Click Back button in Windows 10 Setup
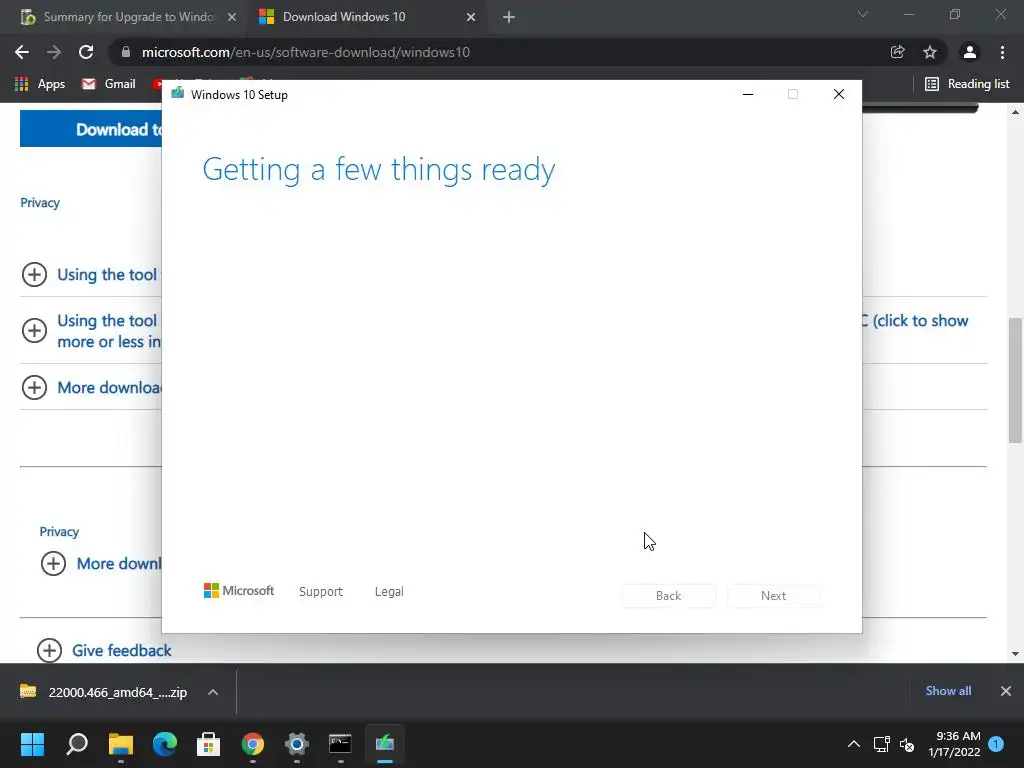The width and height of the screenshot is (1024, 768). point(669,596)
